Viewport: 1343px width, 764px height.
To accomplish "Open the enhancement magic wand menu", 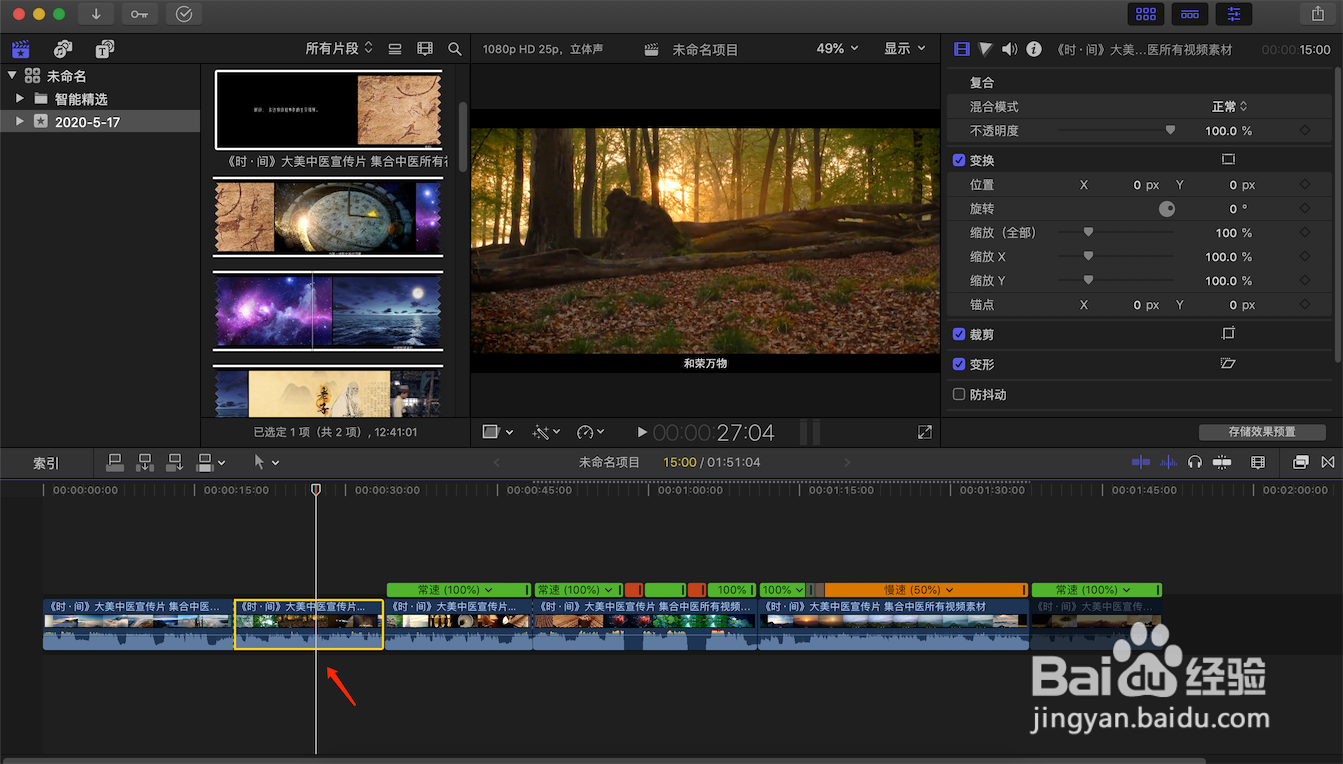I will point(547,432).
